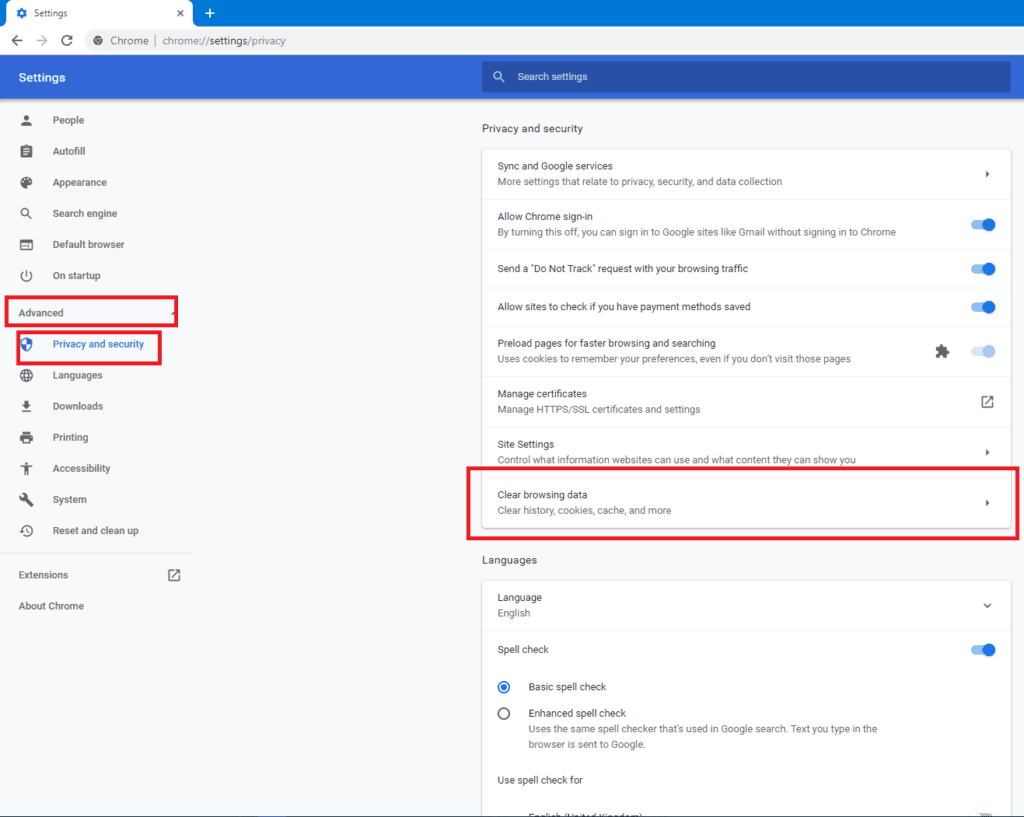The width and height of the screenshot is (1024, 817).
Task: Turn off the Do Not Track toggle
Action: (x=983, y=269)
